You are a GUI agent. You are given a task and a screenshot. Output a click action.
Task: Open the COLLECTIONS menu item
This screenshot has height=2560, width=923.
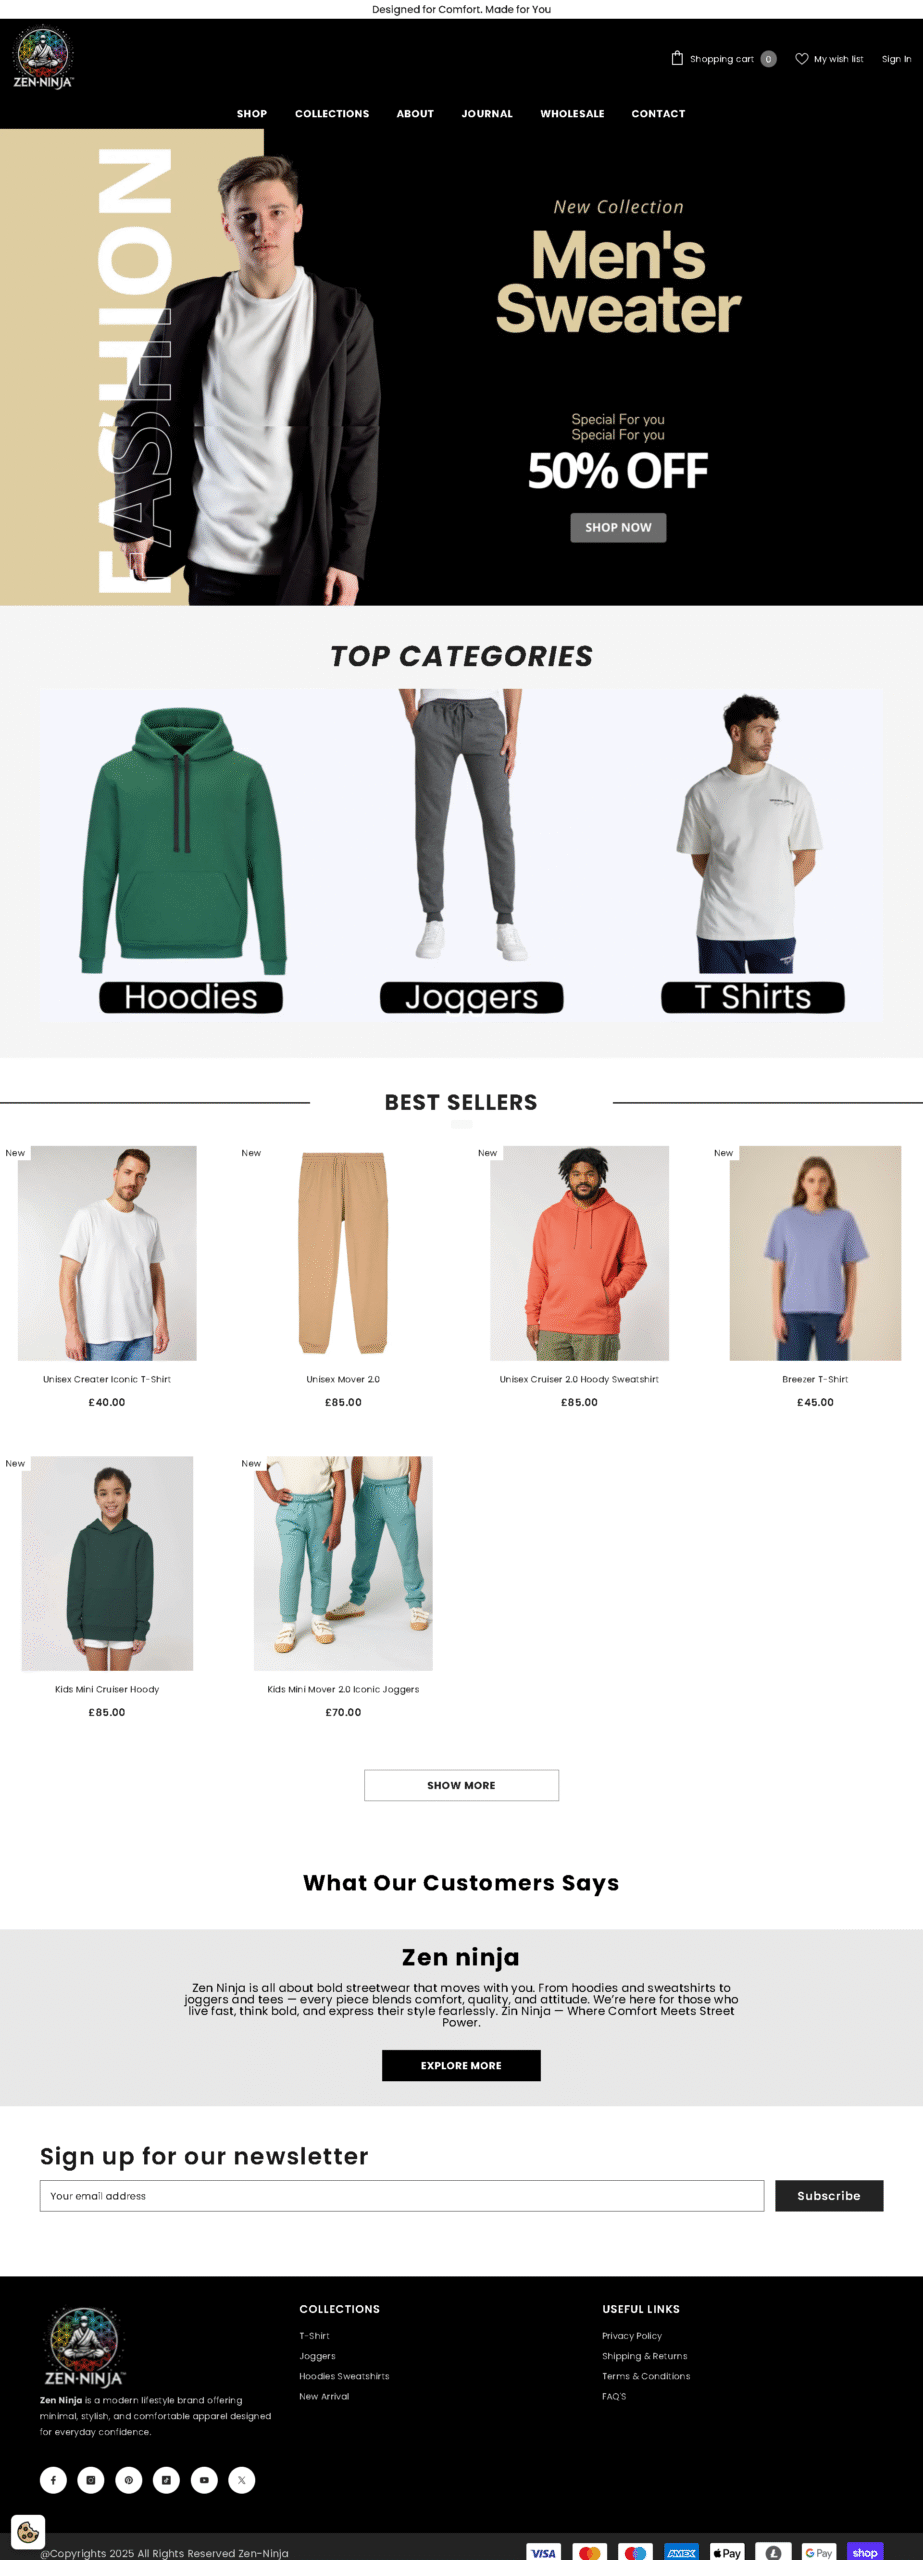click(332, 114)
